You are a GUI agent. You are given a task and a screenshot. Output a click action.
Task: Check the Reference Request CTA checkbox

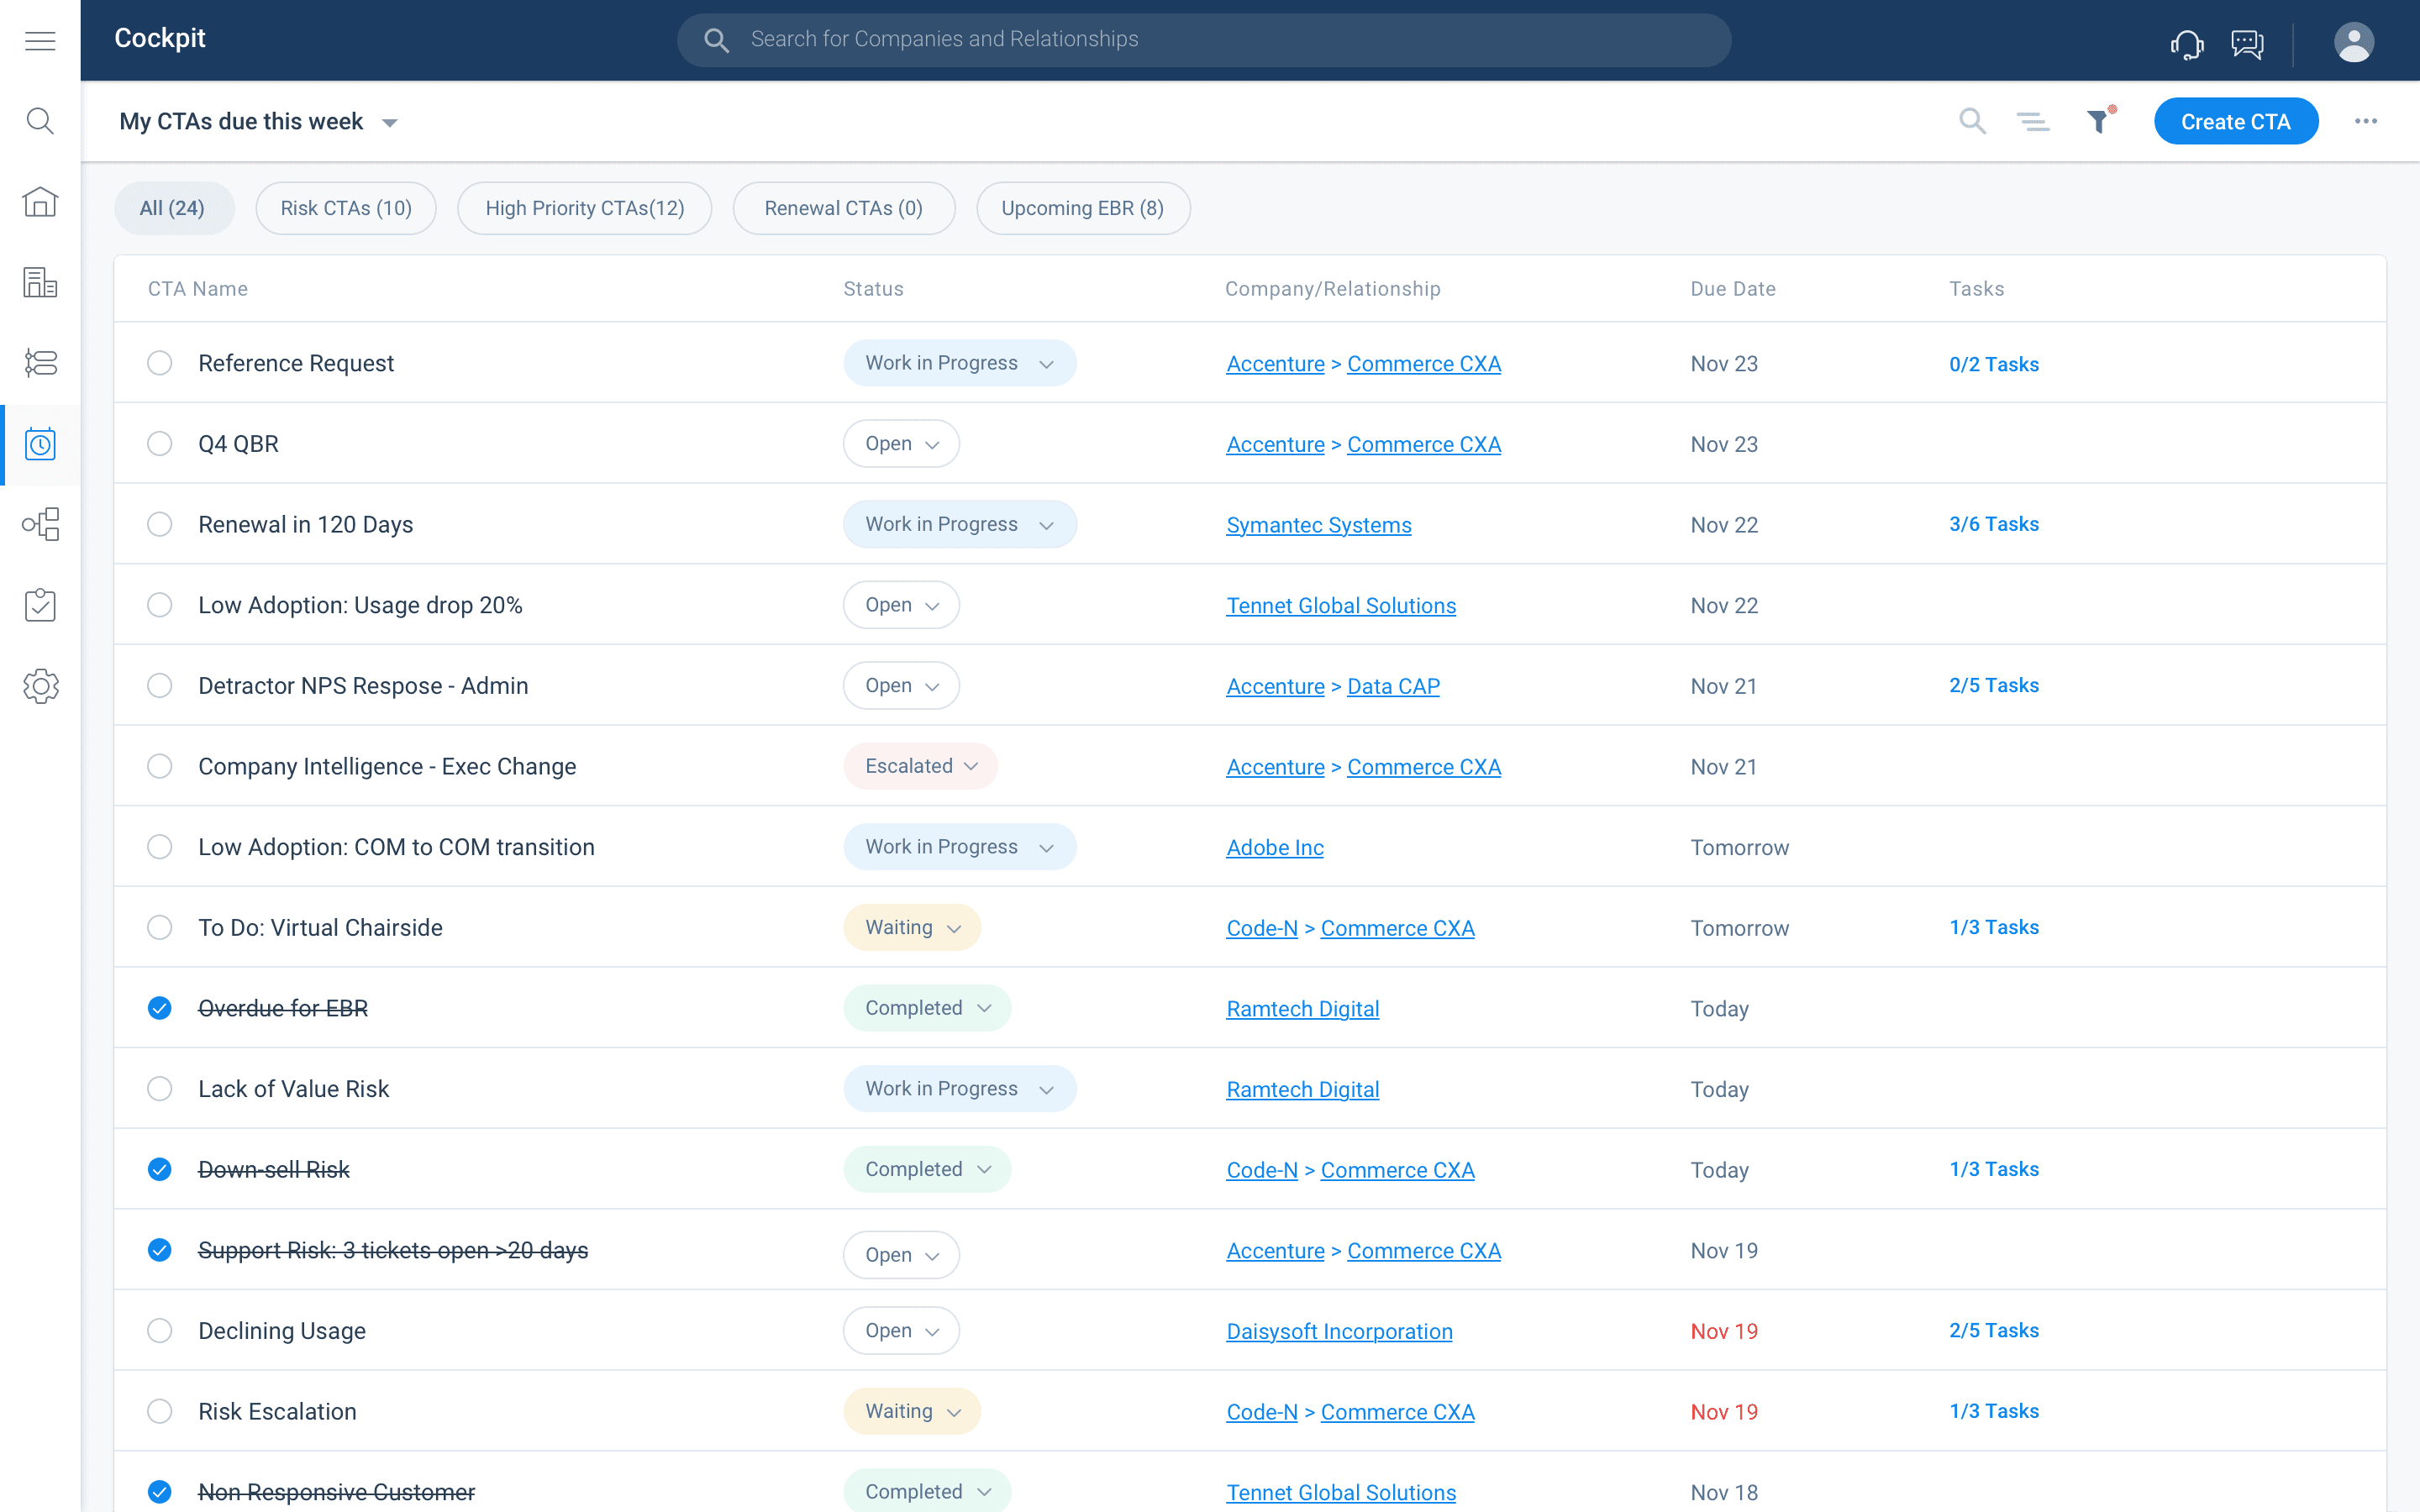click(160, 363)
